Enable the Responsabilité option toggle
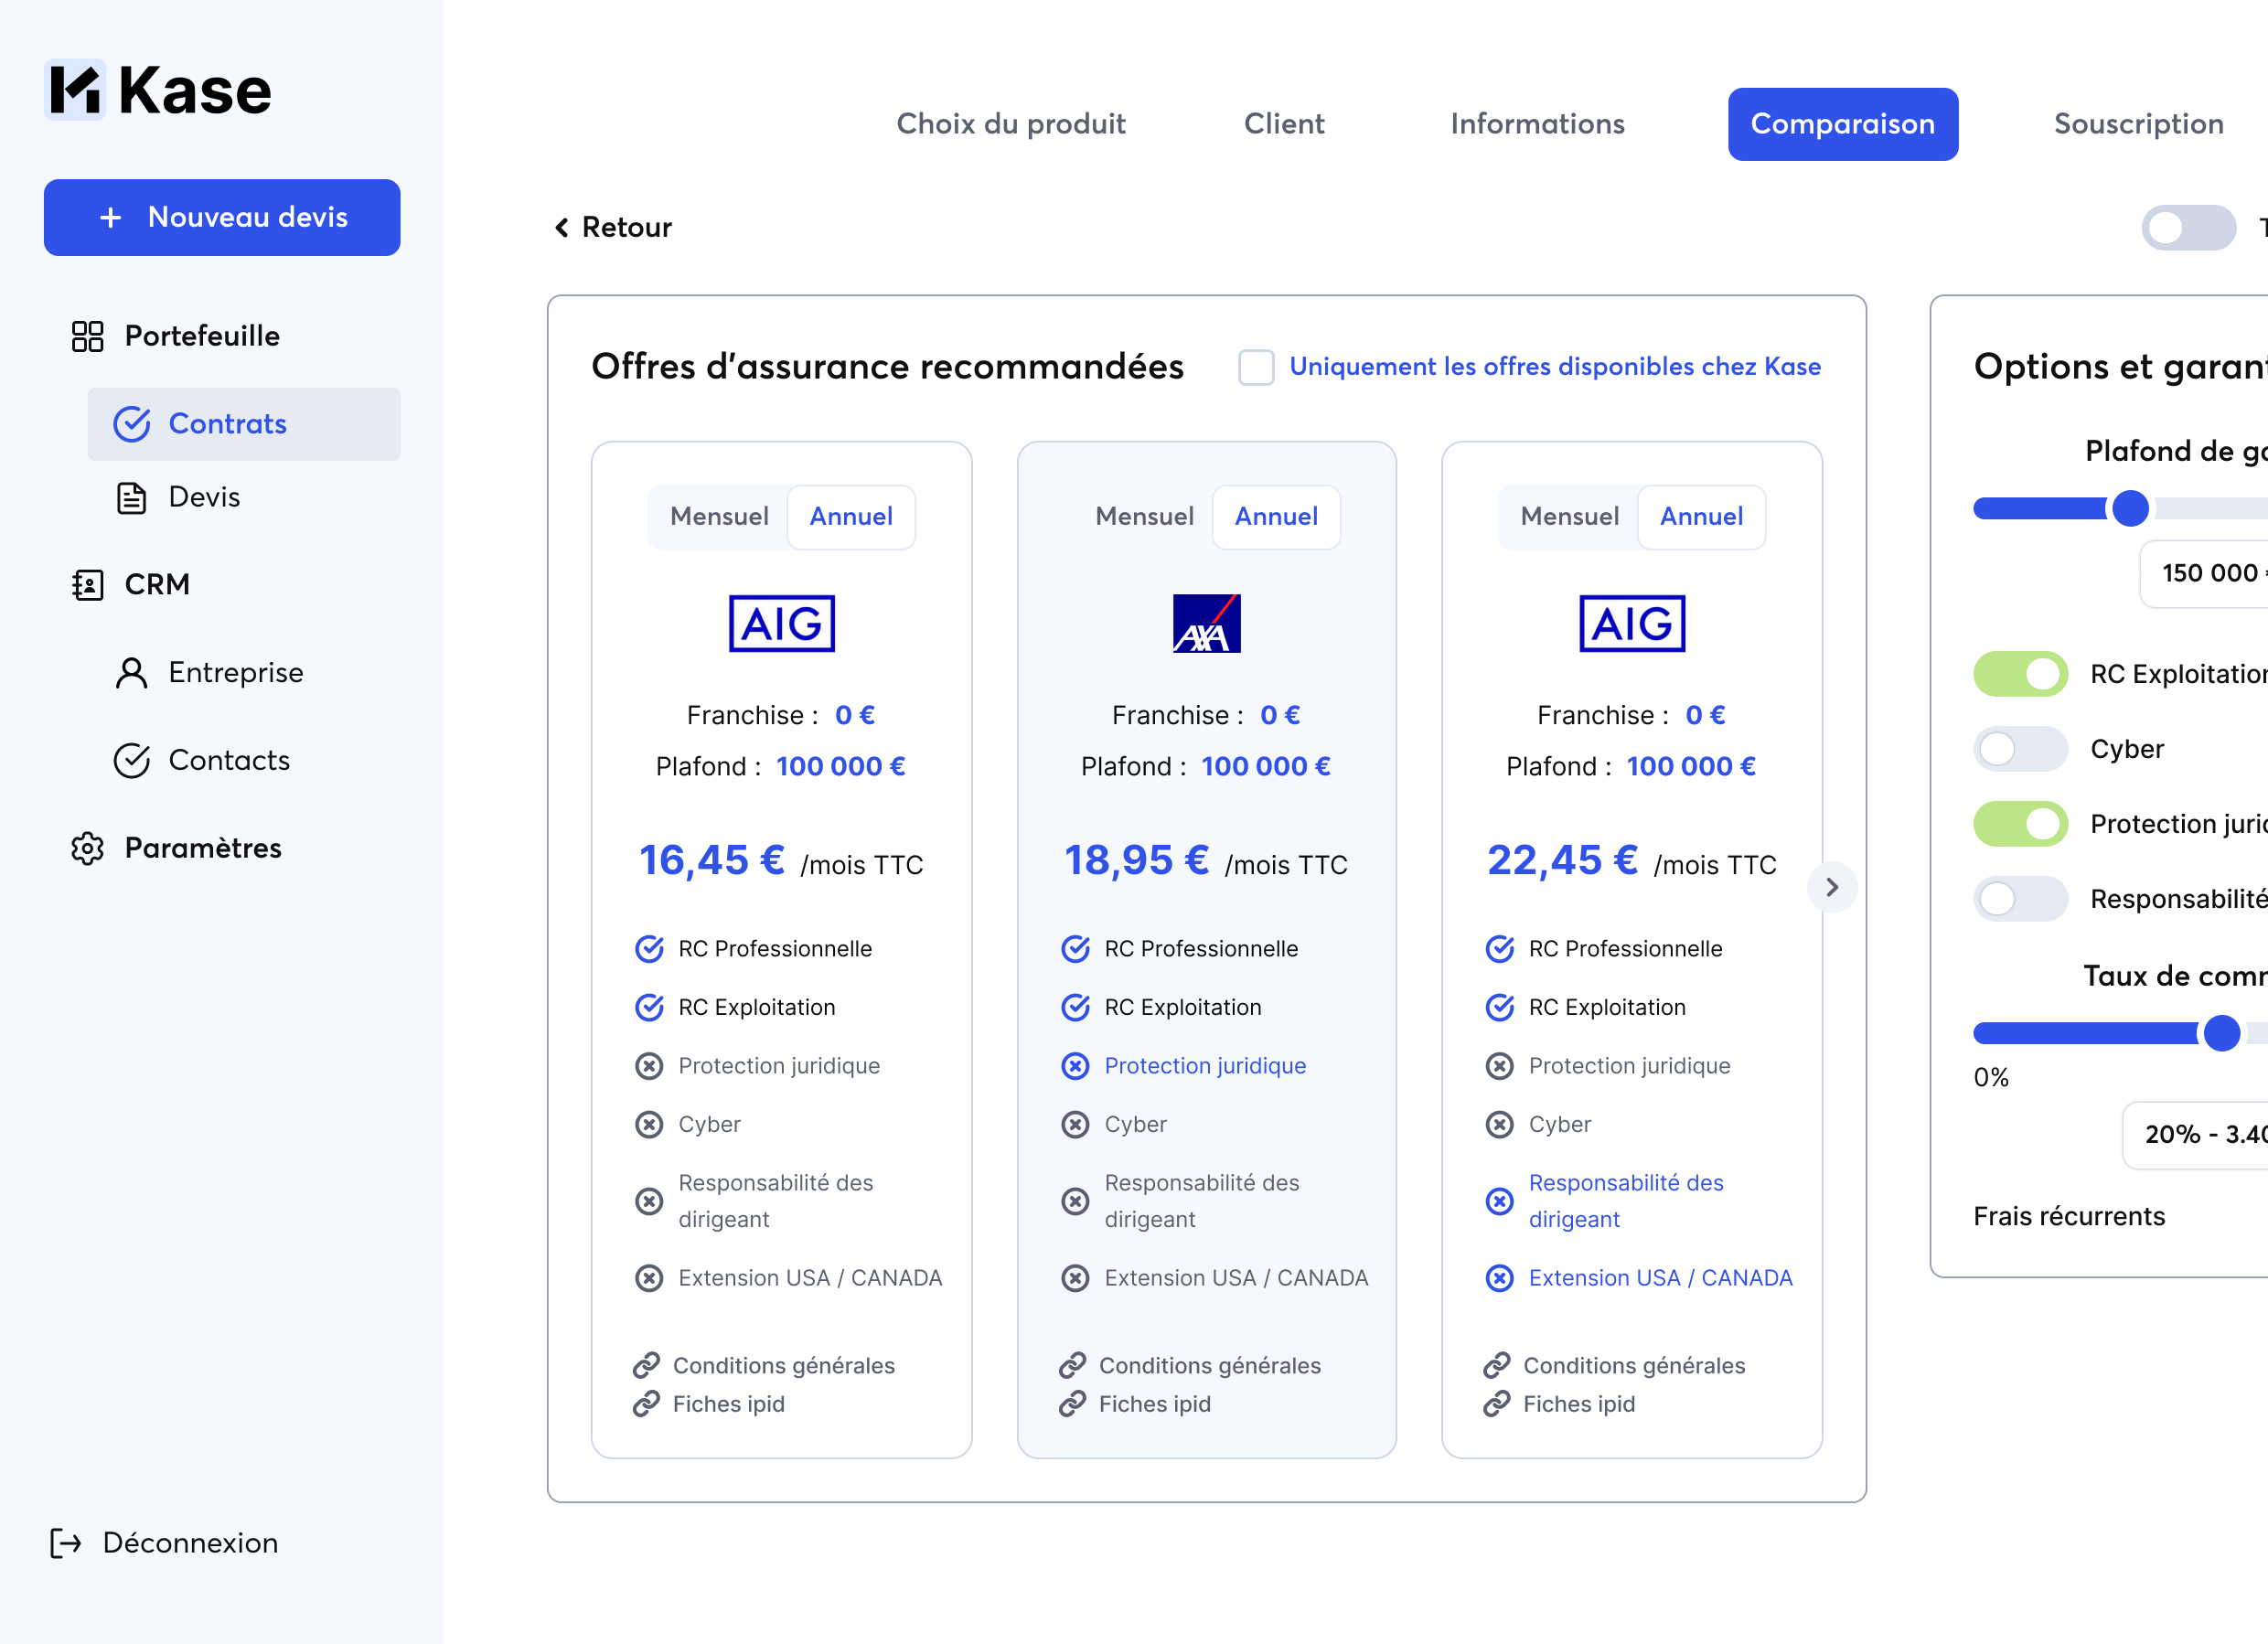 click(2020, 899)
